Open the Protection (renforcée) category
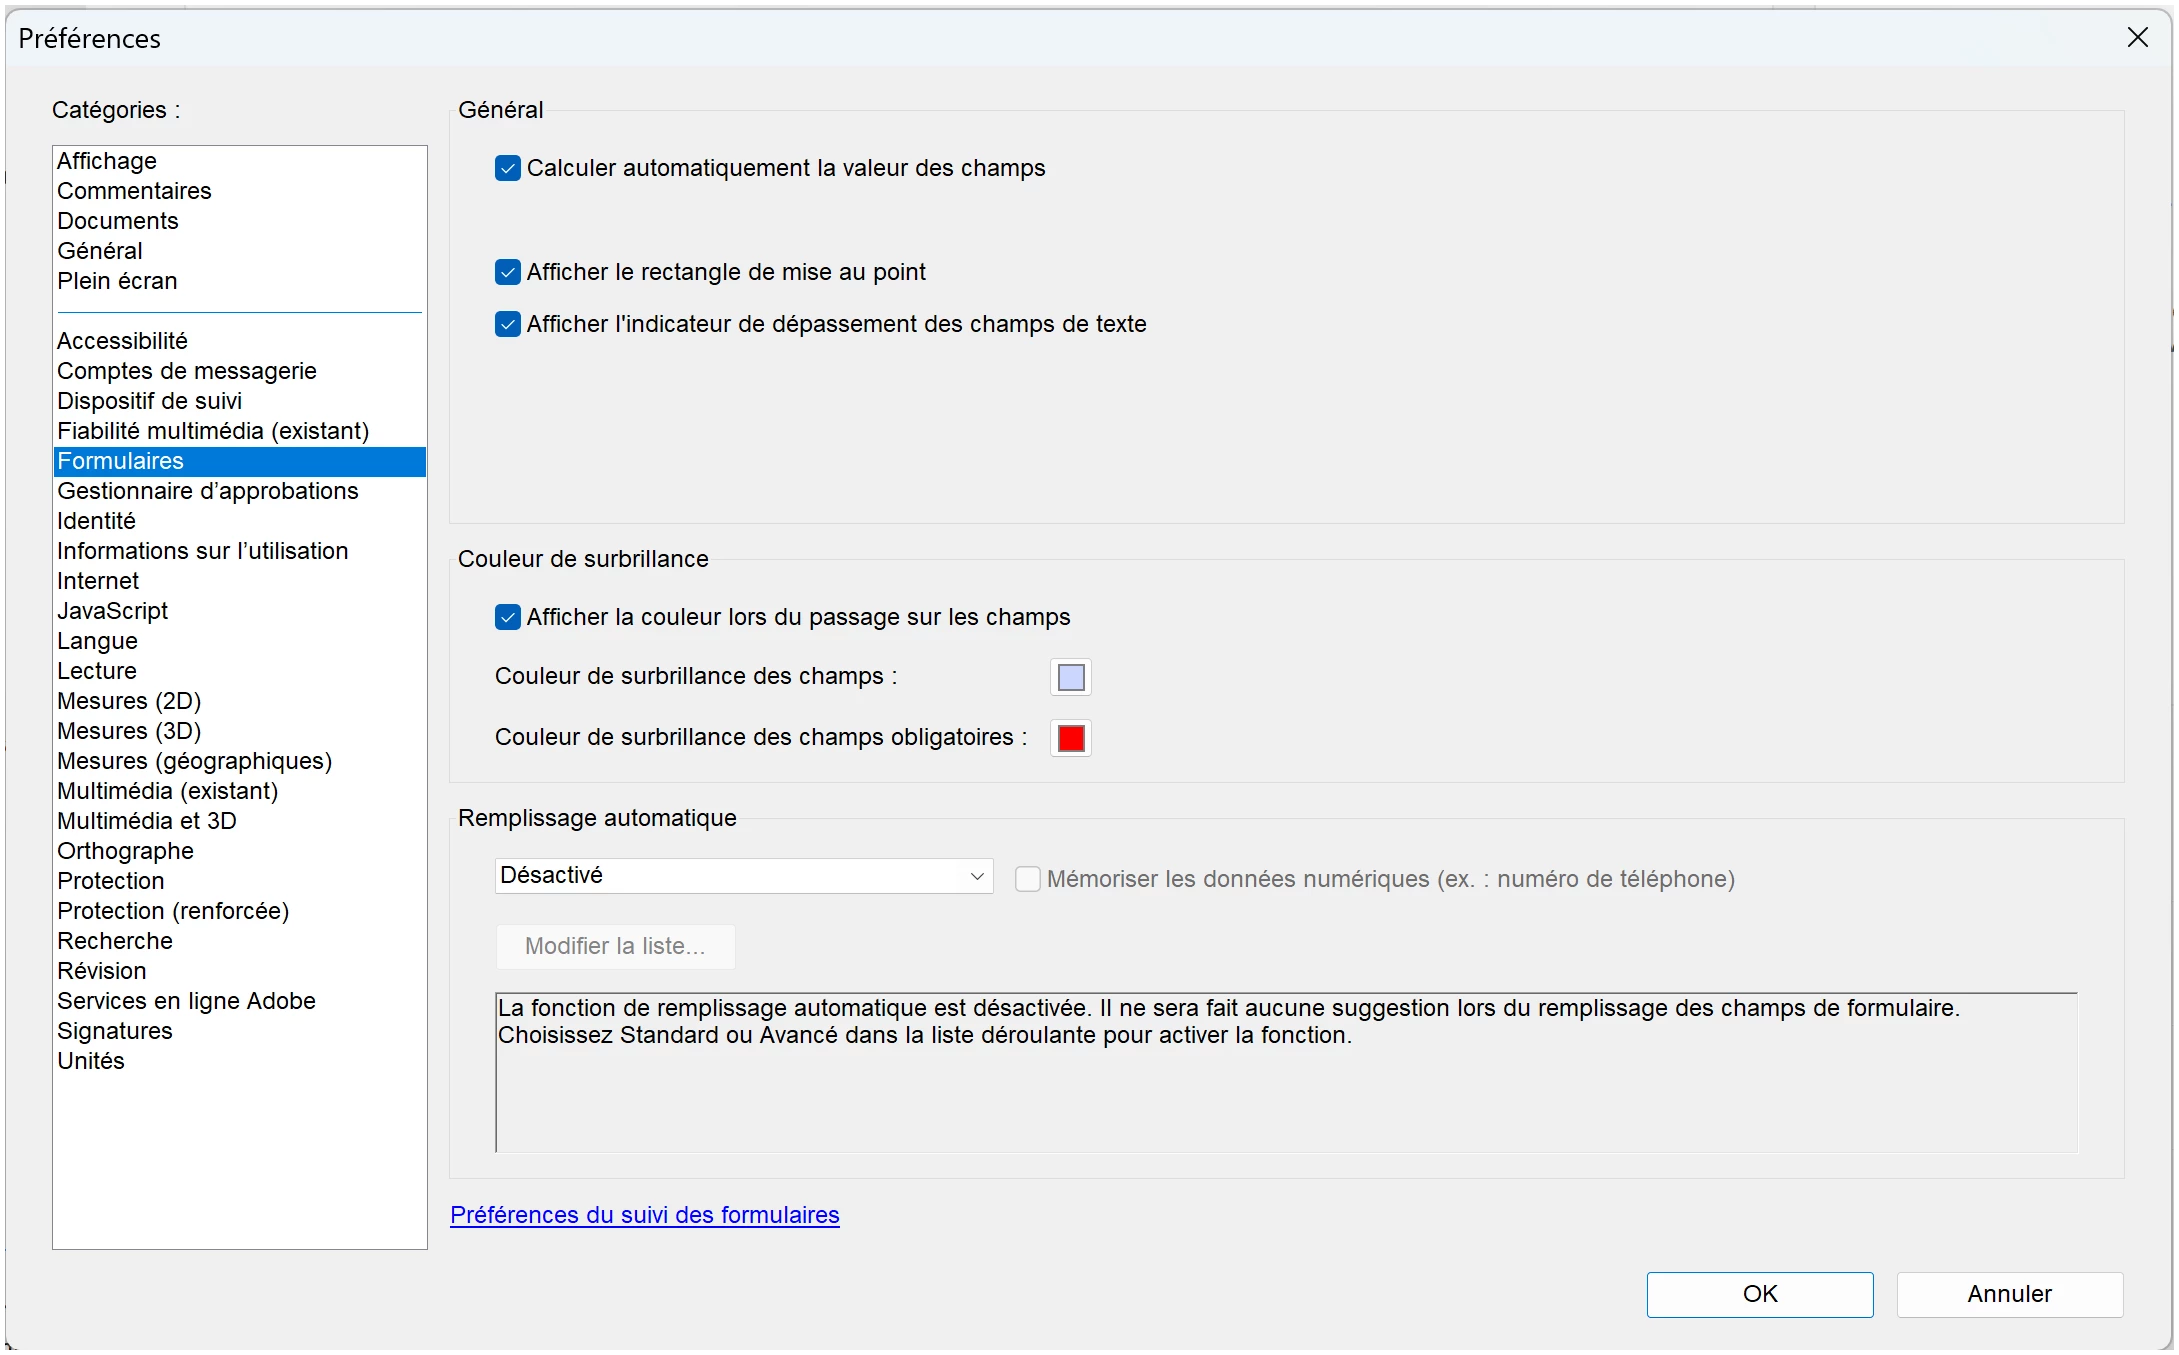Viewport: 2179px width, 1355px height. [x=173, y=911]
